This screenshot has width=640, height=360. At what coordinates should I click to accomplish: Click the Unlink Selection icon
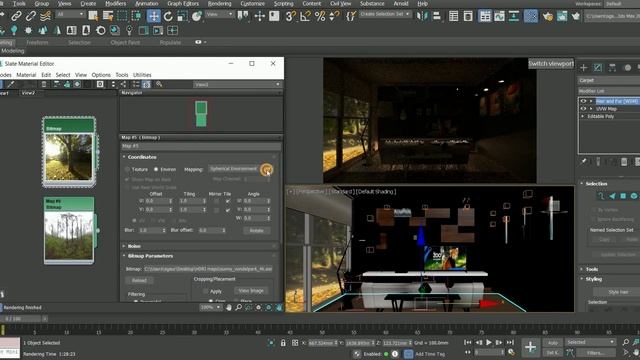click(31, 16)
